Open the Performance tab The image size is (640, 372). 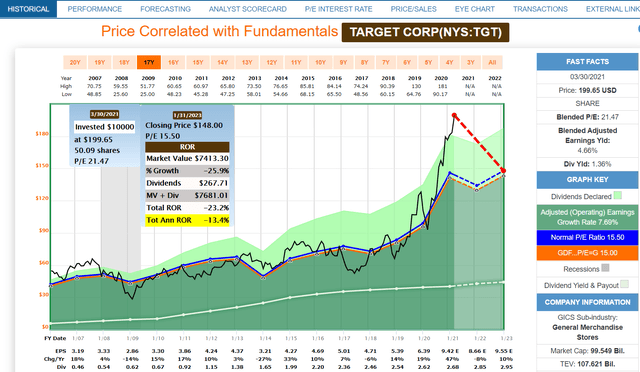click(95, 9)
